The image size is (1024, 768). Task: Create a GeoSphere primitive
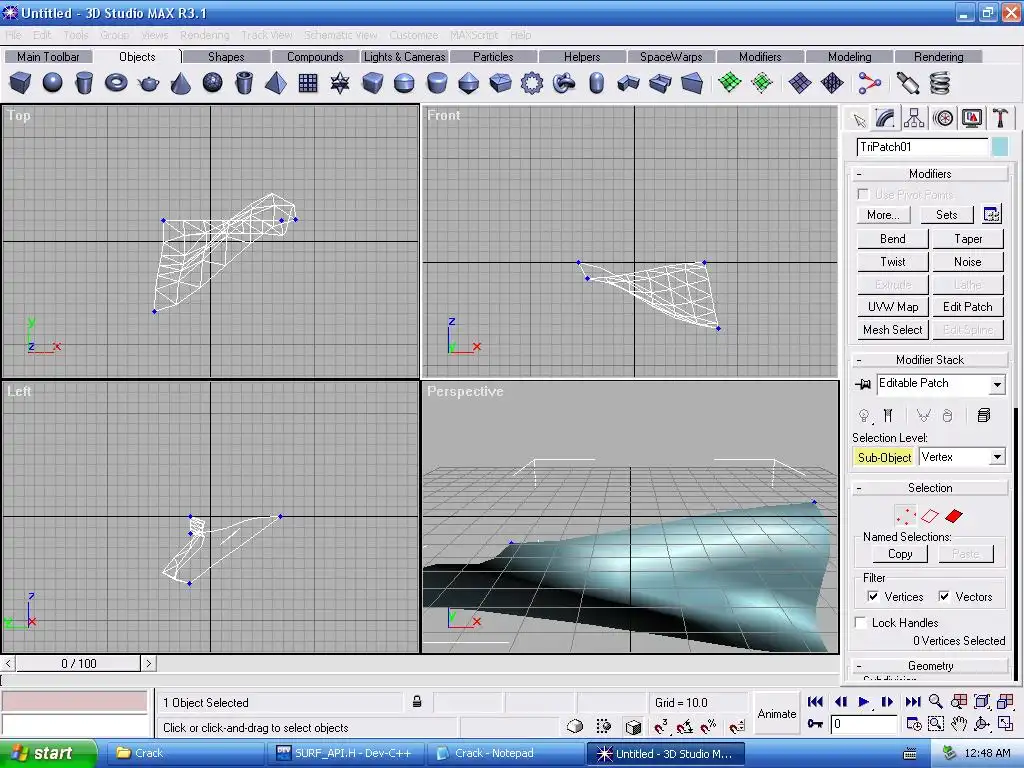pos(212,83)
